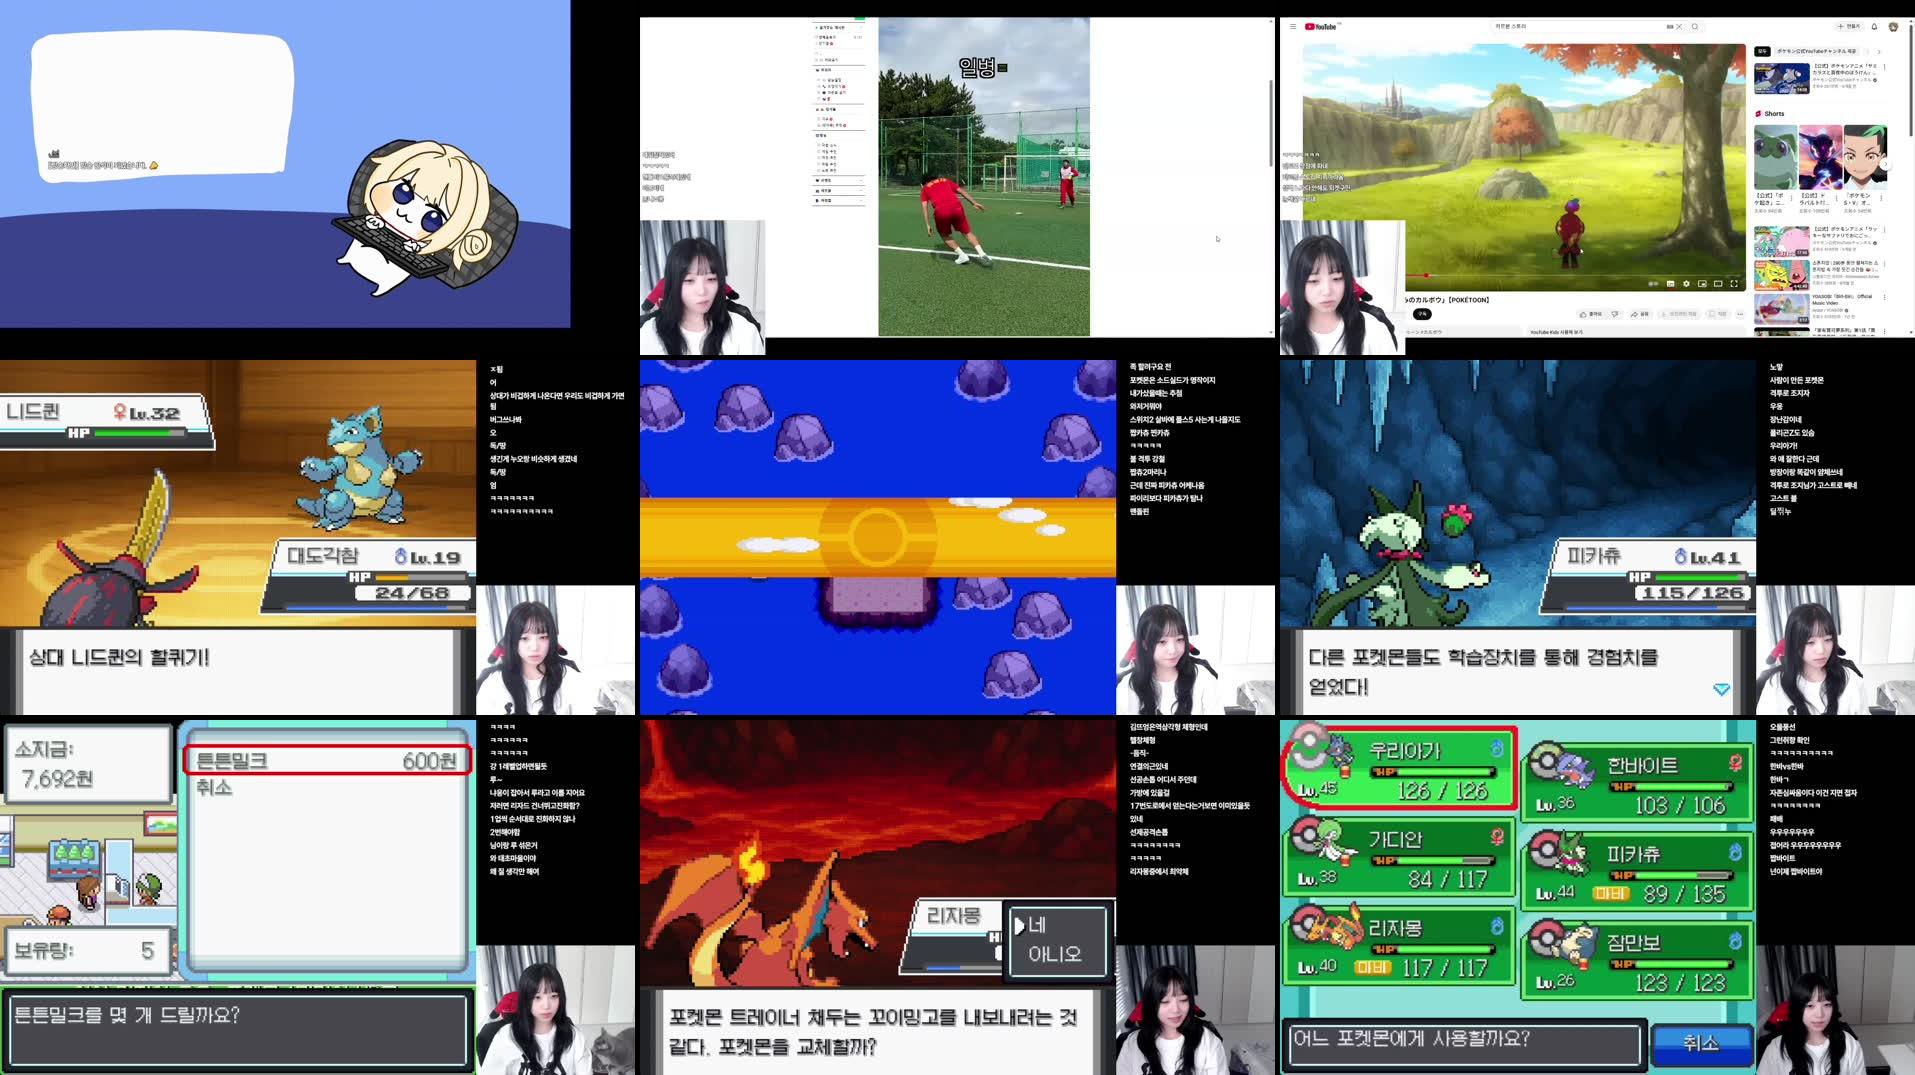Subscribe with the black 구독 button
Image resolution: width=1915 pixels, height=1075 pixels.
point(1422,314)
